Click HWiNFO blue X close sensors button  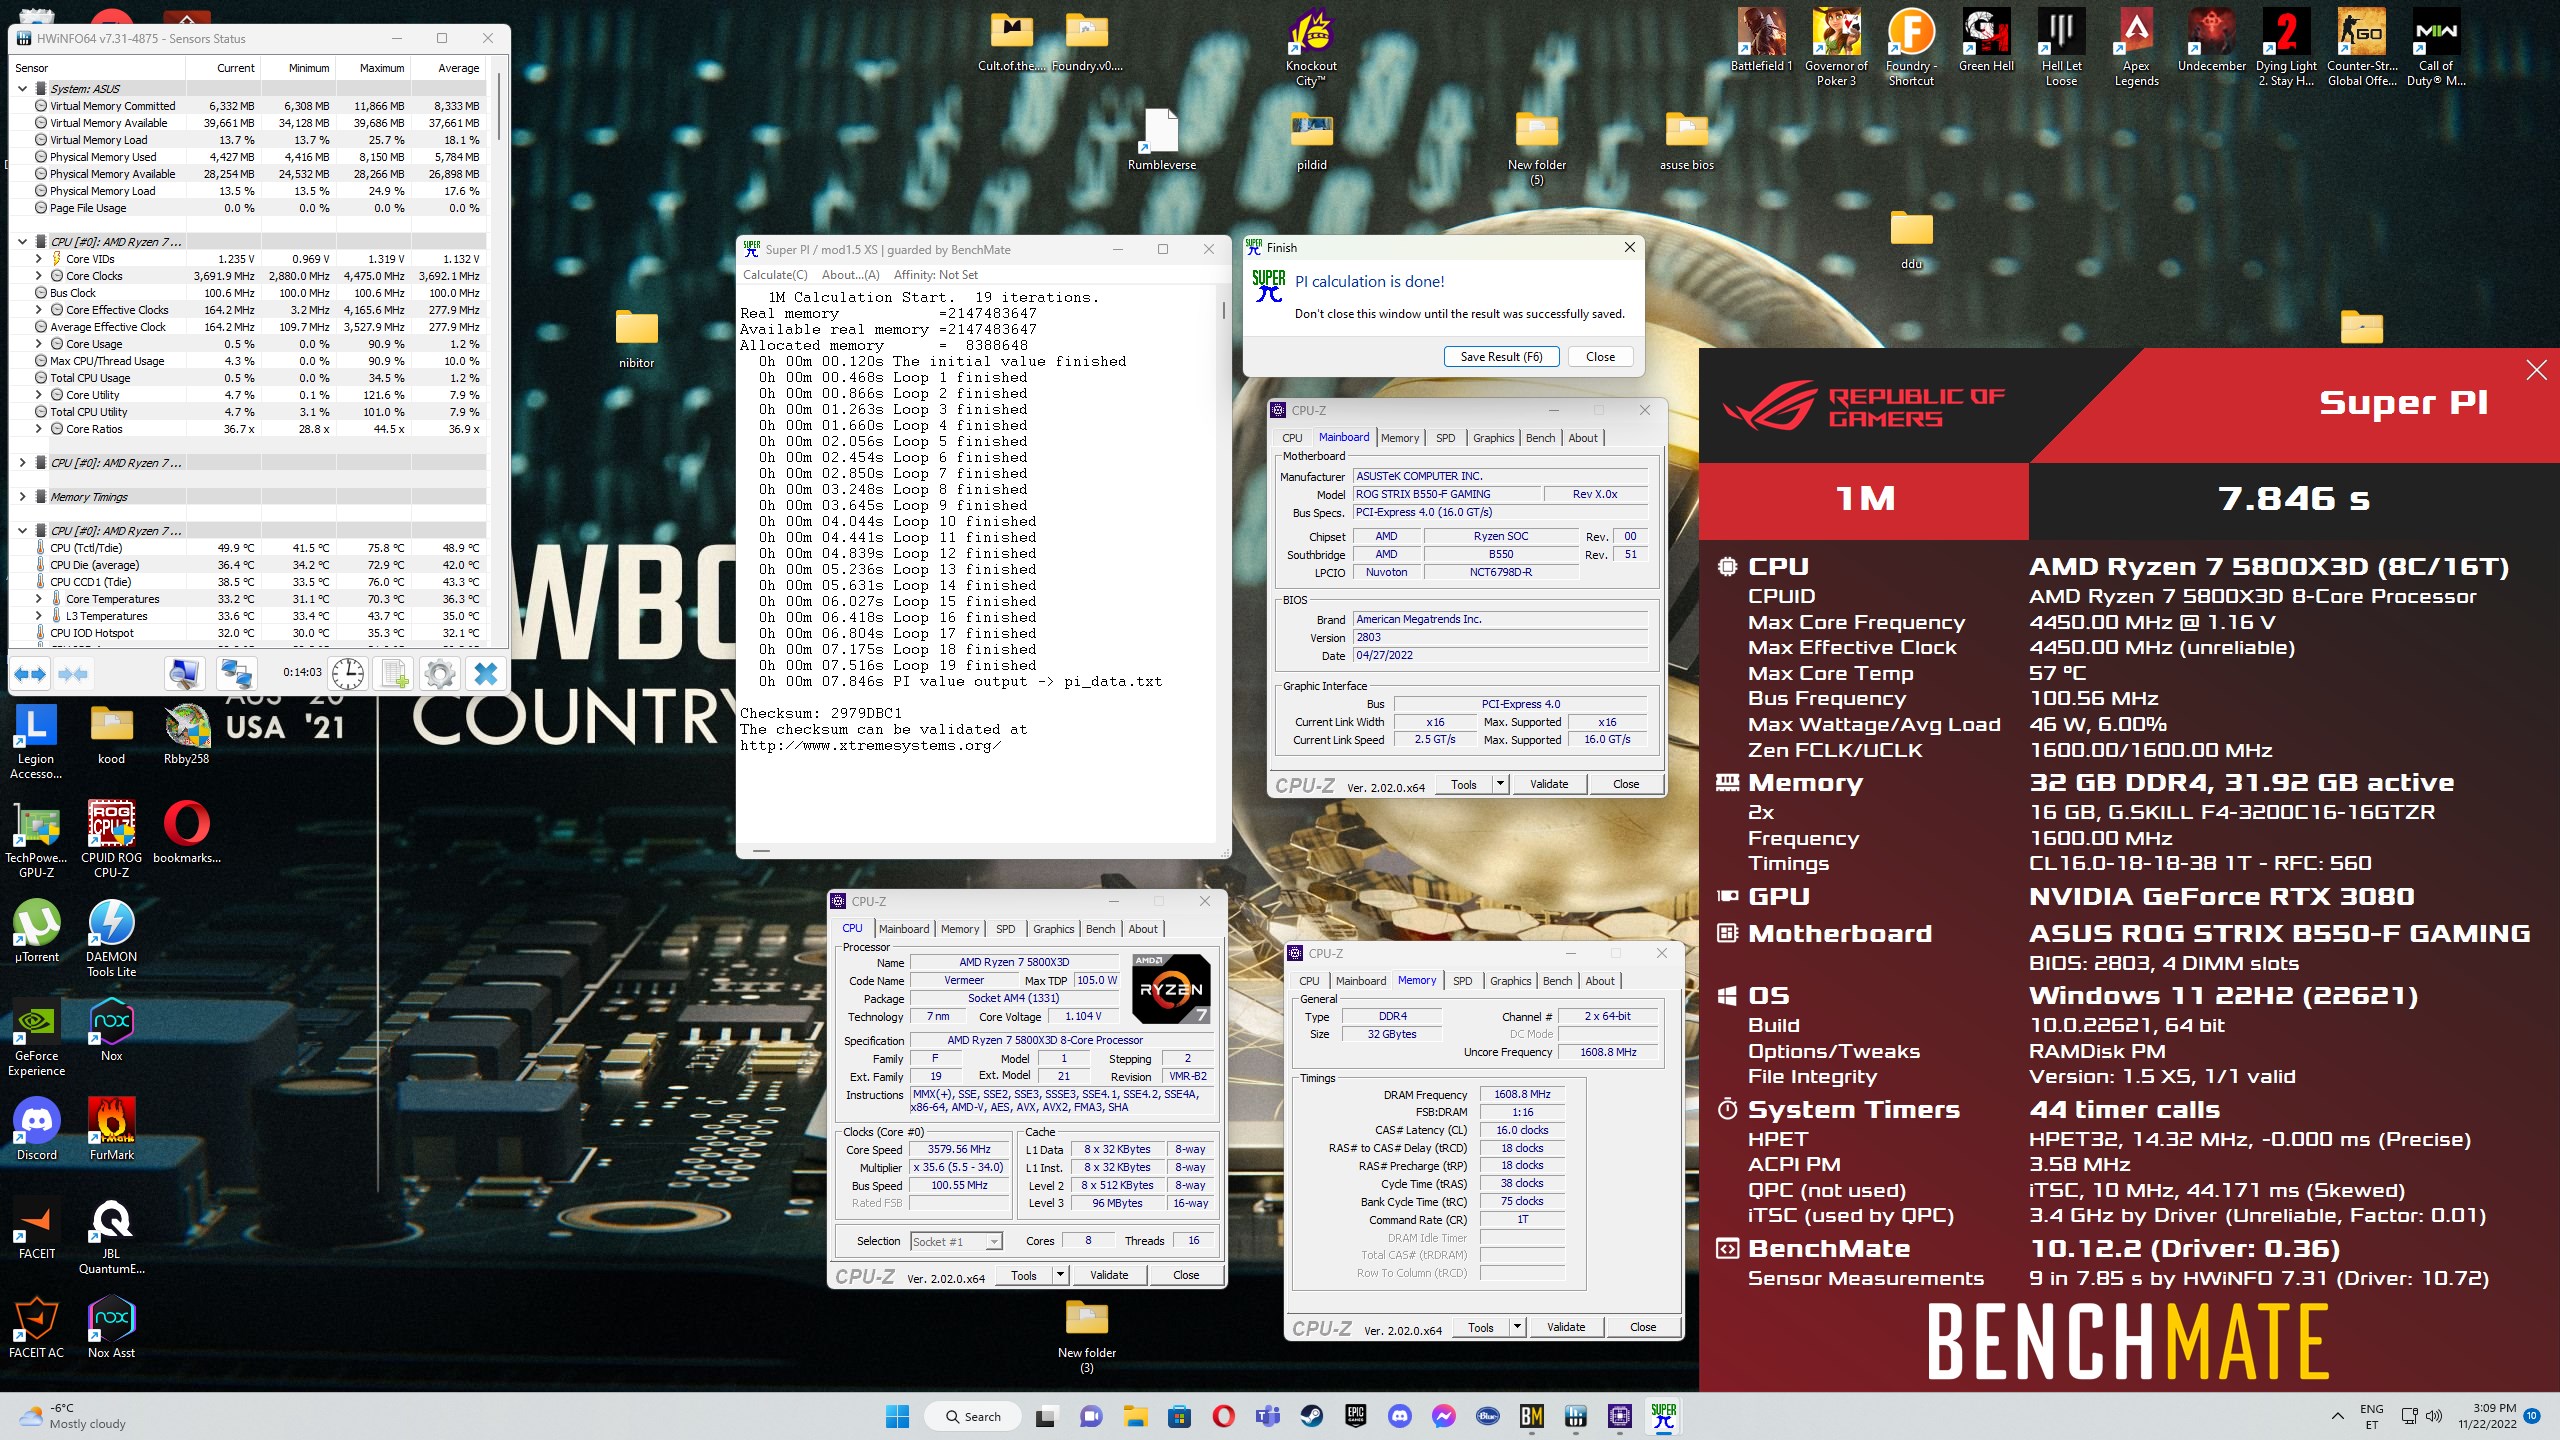(486, 674)
